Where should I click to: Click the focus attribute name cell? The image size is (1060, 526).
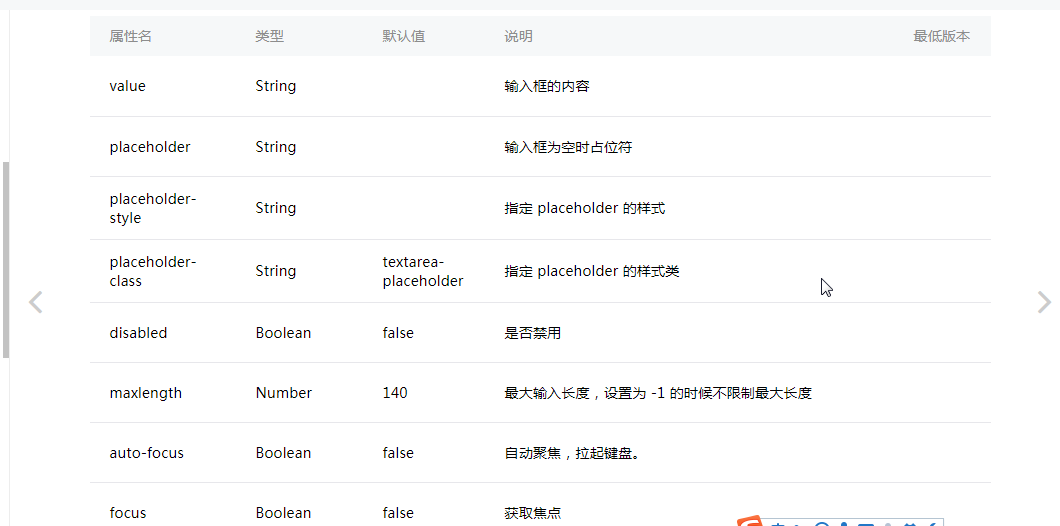128,513
